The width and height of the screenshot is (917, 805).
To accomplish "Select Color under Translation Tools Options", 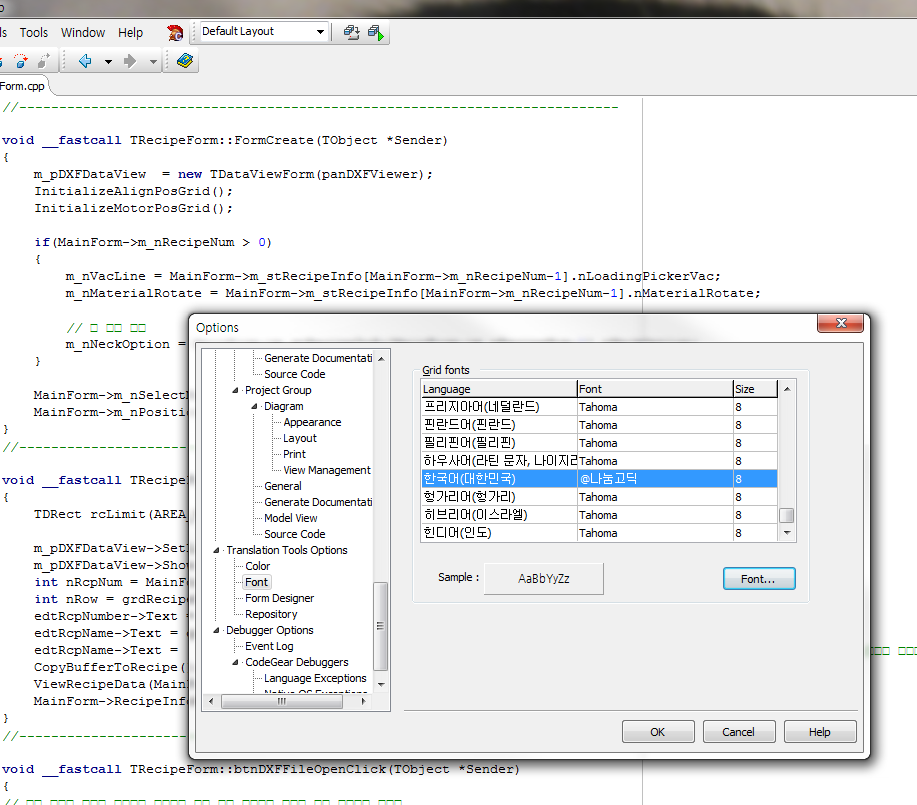I will point(258,566).
